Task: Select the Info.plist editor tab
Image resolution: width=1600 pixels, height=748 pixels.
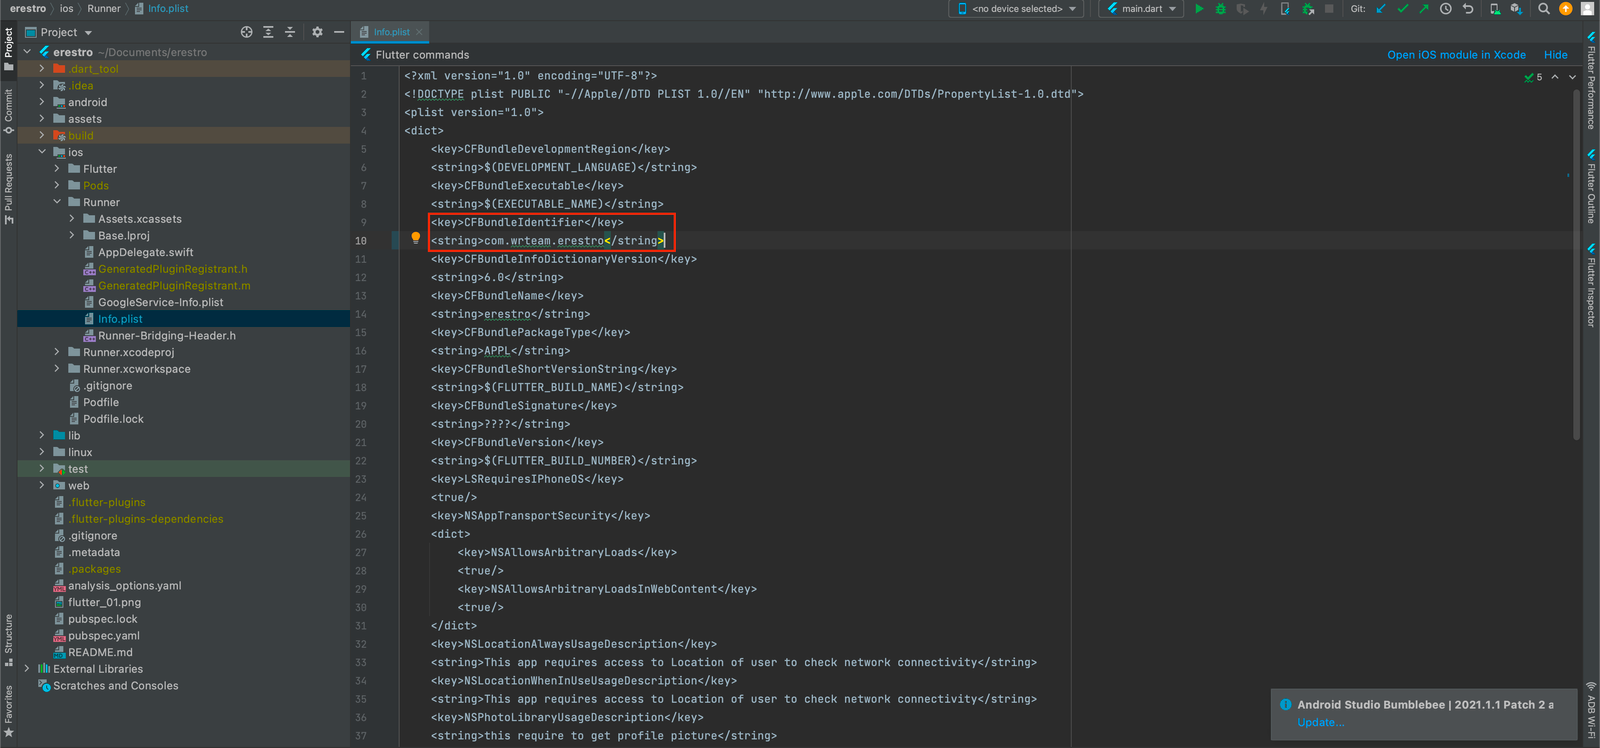Action: (x=391, y=32)
